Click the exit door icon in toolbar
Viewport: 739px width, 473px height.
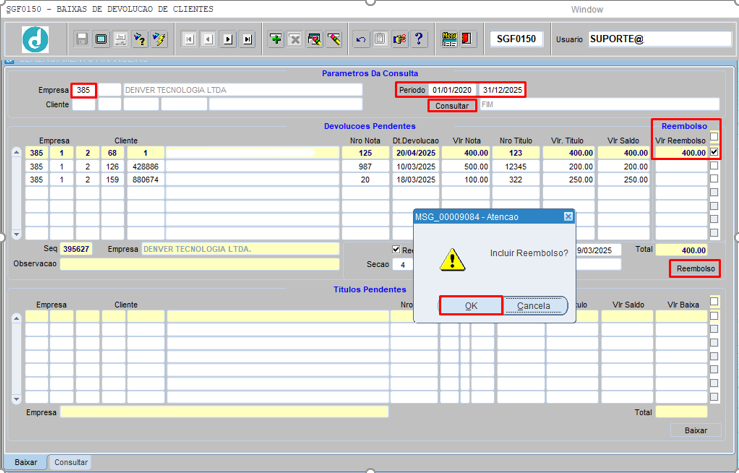pos(469,39)
